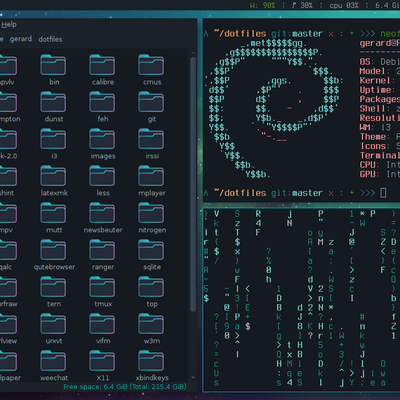
Task: Open the nitrogen folder
Action: tap(152, 218)
